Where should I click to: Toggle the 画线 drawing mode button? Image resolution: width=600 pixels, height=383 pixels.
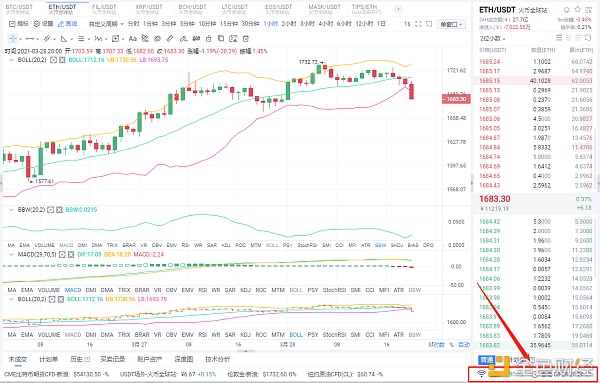point(67,24)
